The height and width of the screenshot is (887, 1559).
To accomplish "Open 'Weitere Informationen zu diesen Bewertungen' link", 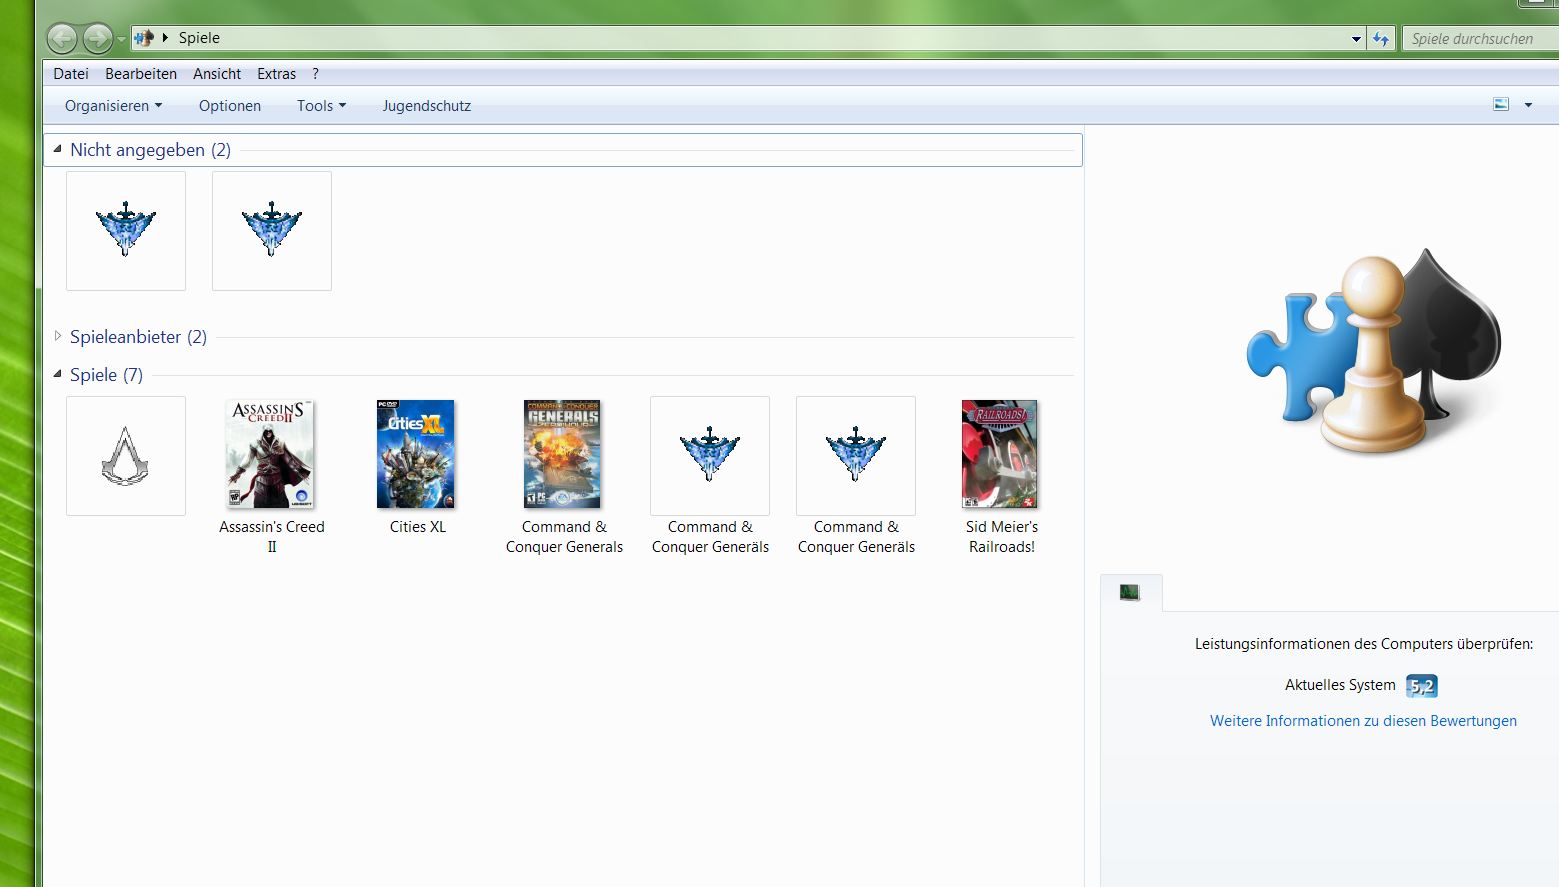I will [1363, 721].
